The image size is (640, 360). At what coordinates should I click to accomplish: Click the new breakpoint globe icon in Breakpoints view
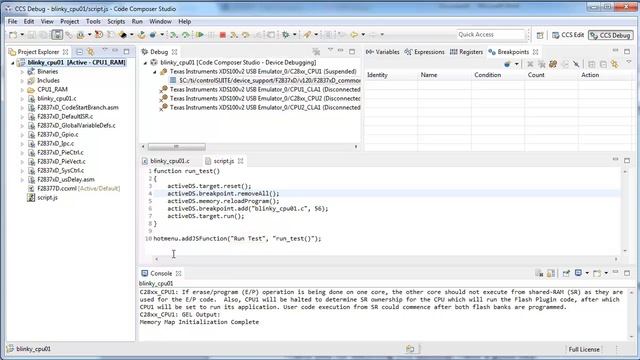click(507, 64)
